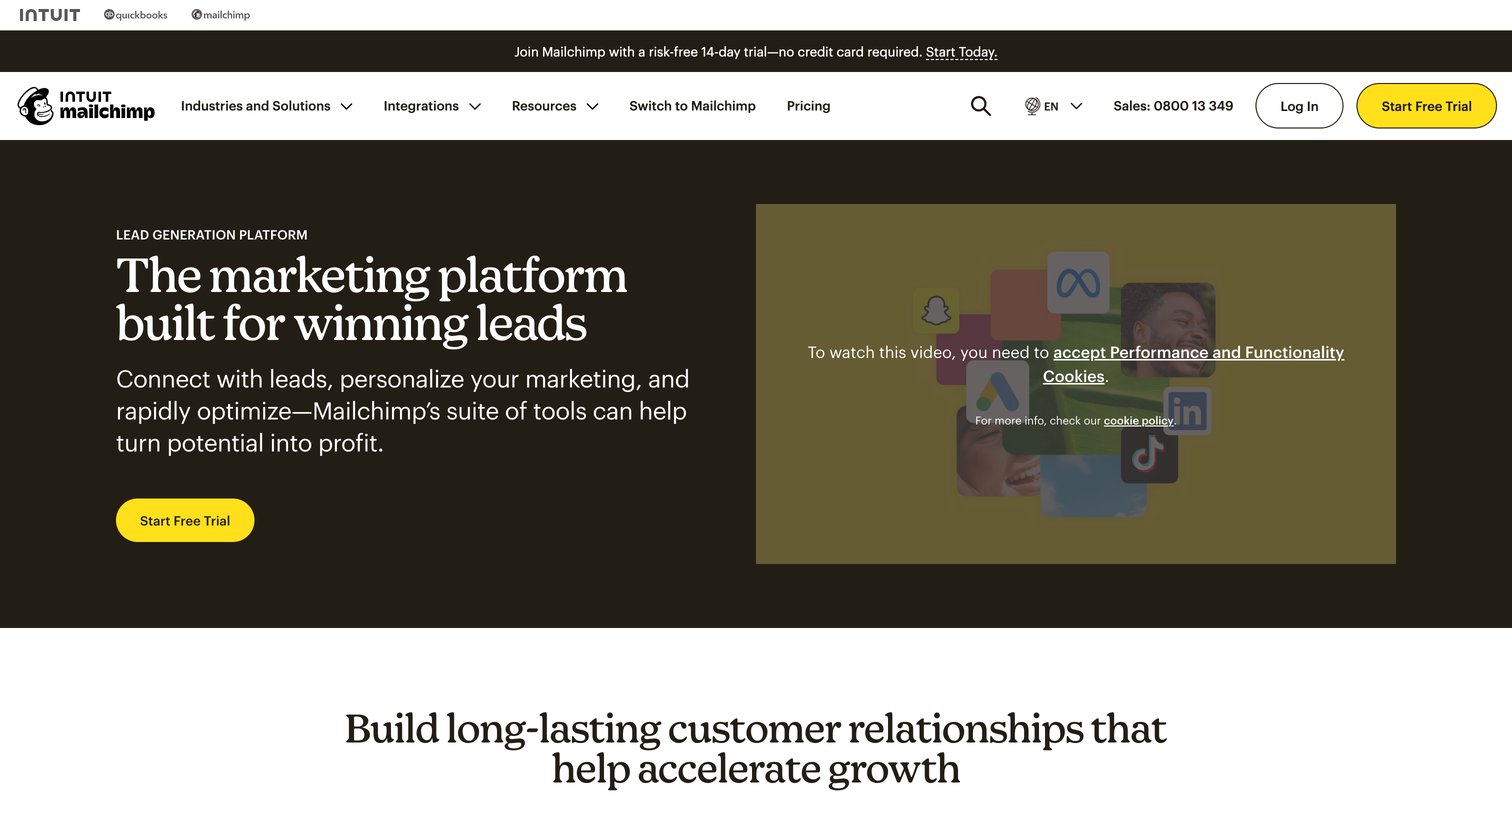Open the cookie policy link
The image size is (1512, 814).
[x=1138, y=421]
